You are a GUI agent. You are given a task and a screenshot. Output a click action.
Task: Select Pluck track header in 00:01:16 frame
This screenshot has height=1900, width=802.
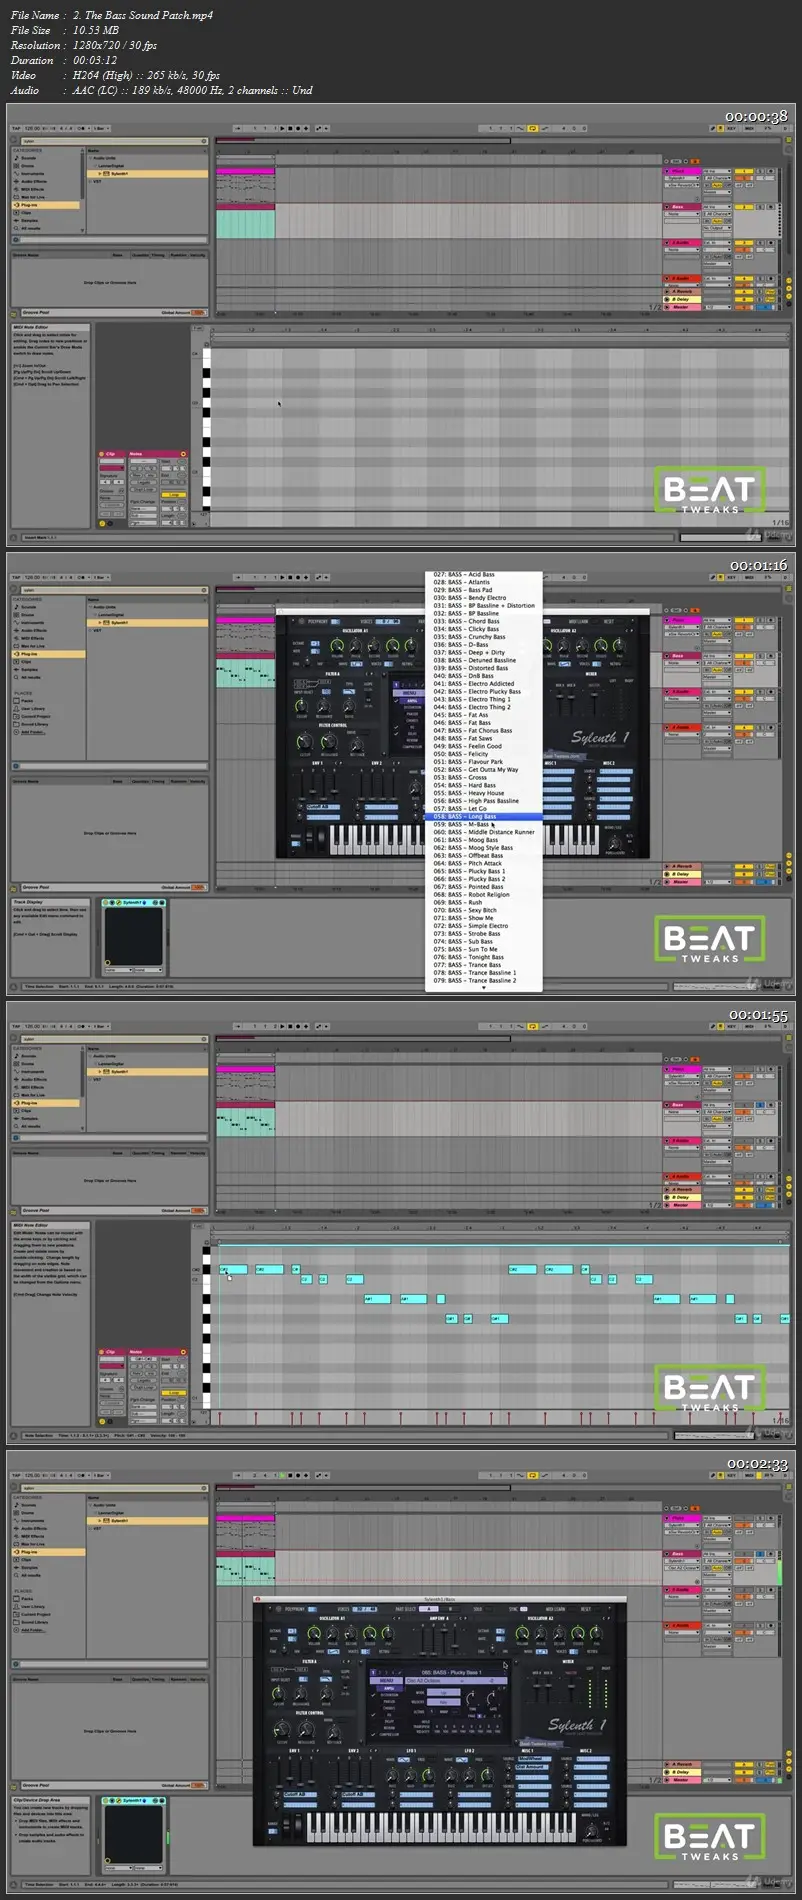point(681,620)
